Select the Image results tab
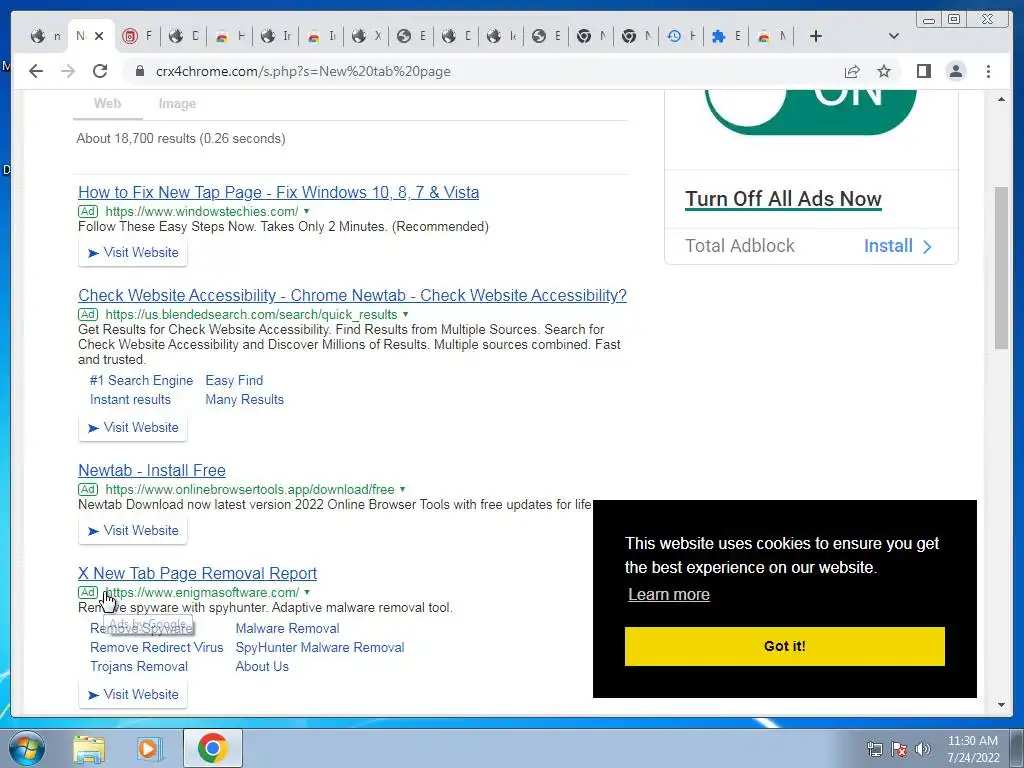 pyautogui.click(x=177, y=103)
